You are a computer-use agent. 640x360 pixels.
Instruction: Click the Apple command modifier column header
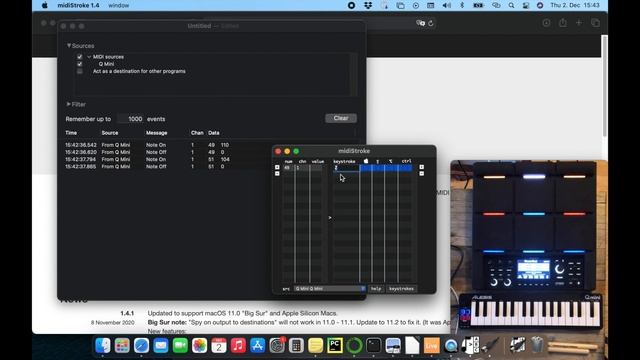[x=366, y=161]
